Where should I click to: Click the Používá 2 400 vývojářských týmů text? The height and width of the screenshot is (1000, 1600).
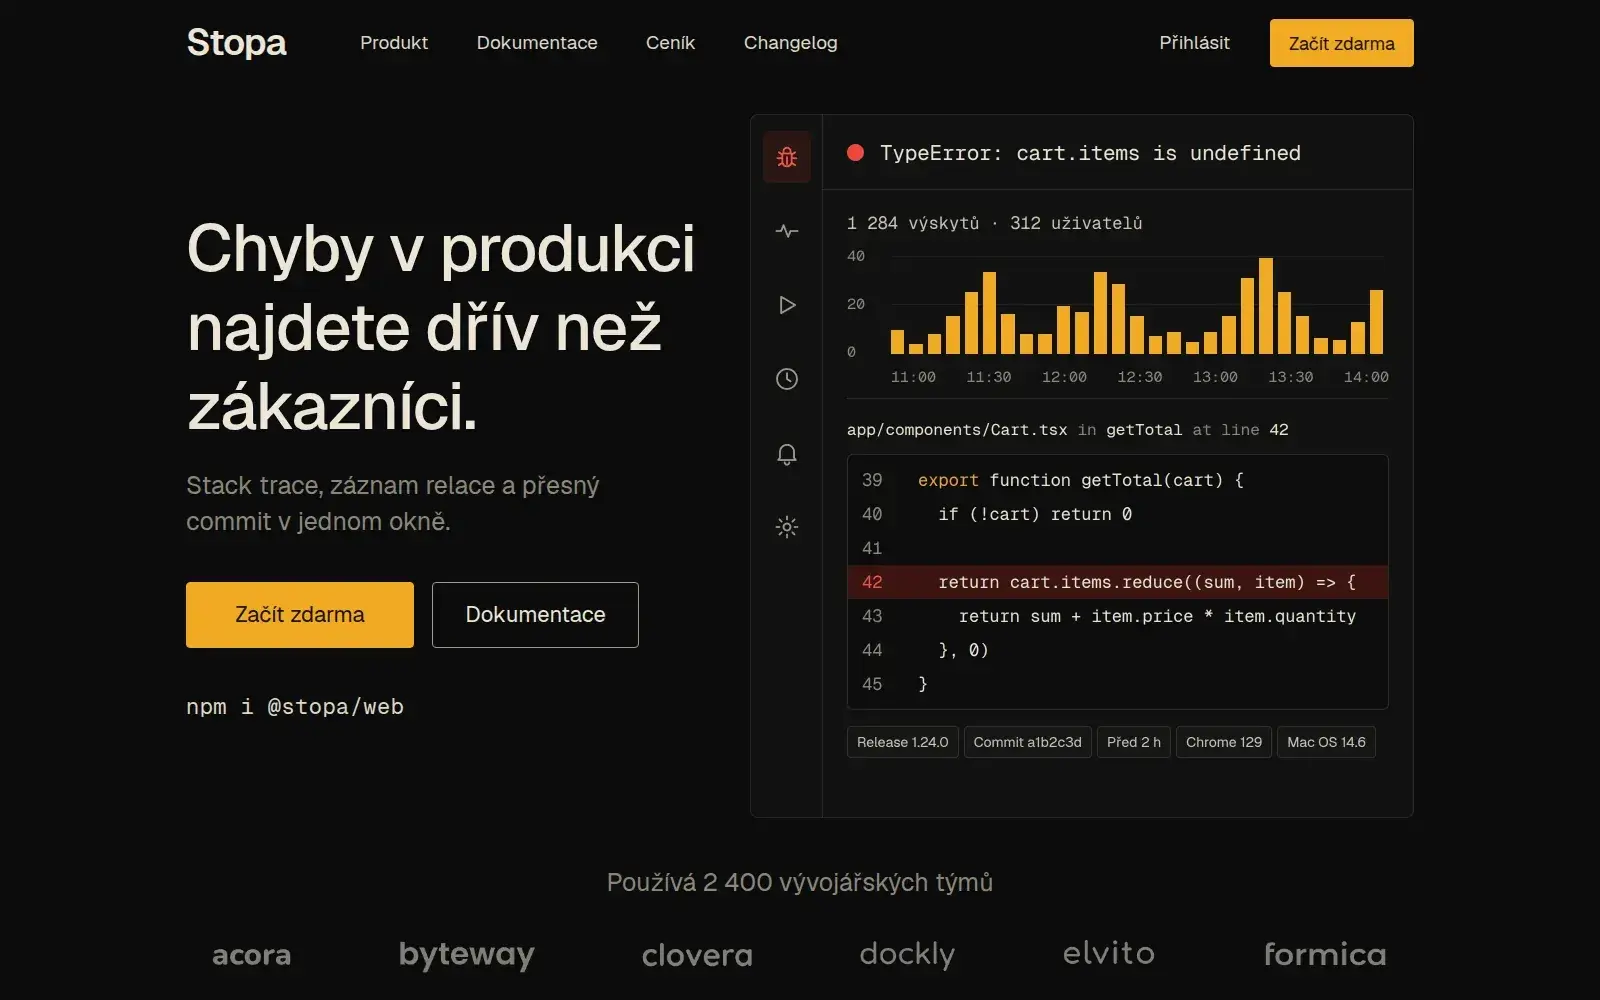click(x=800, y=882)
